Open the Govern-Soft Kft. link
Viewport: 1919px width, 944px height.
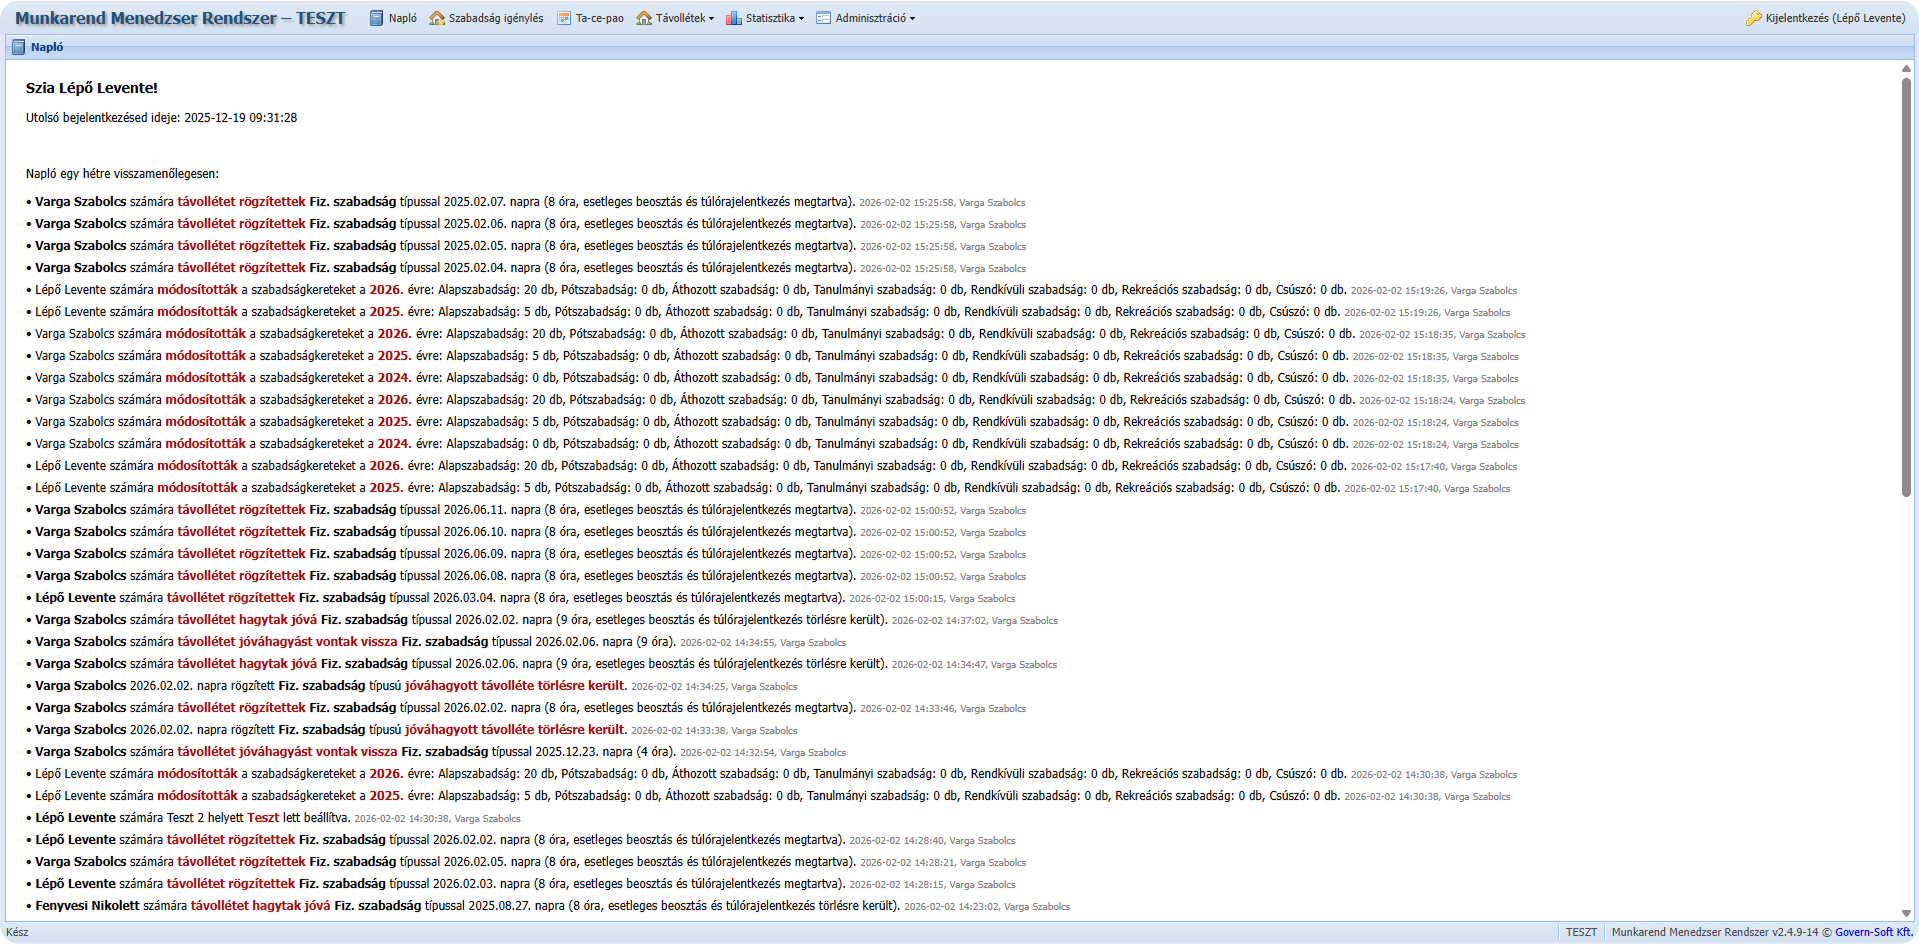coord(1873,932)
